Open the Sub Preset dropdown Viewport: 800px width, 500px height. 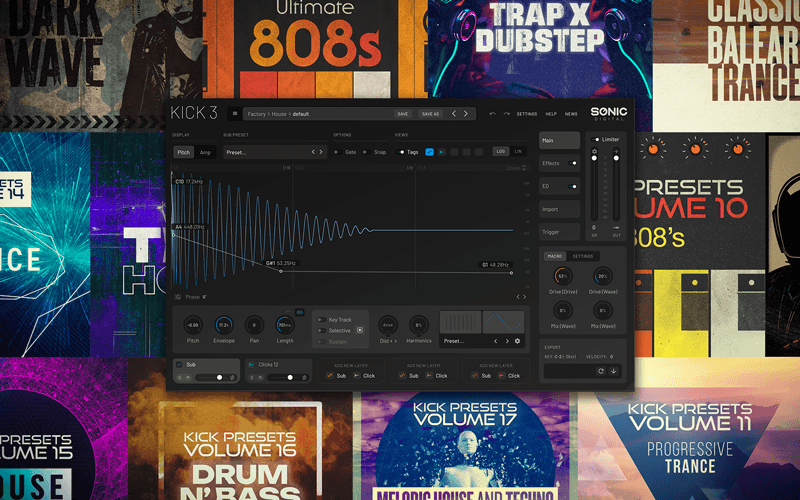pyautogui.click(x=274, y=152)
